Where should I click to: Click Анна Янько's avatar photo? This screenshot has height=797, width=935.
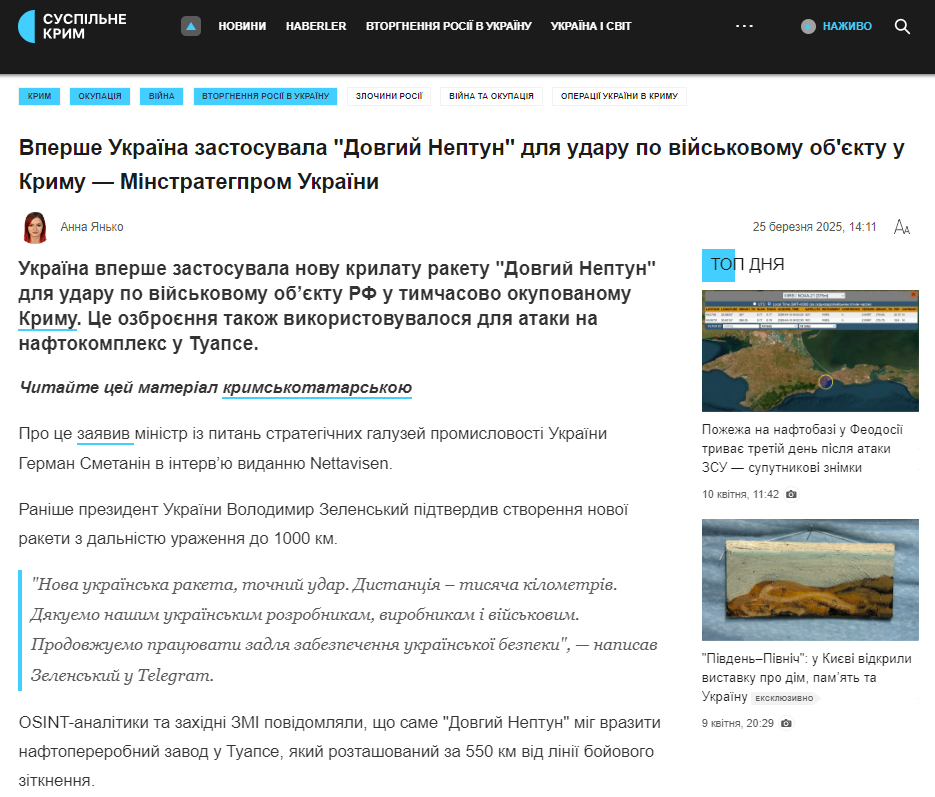[x=35, y=227]
